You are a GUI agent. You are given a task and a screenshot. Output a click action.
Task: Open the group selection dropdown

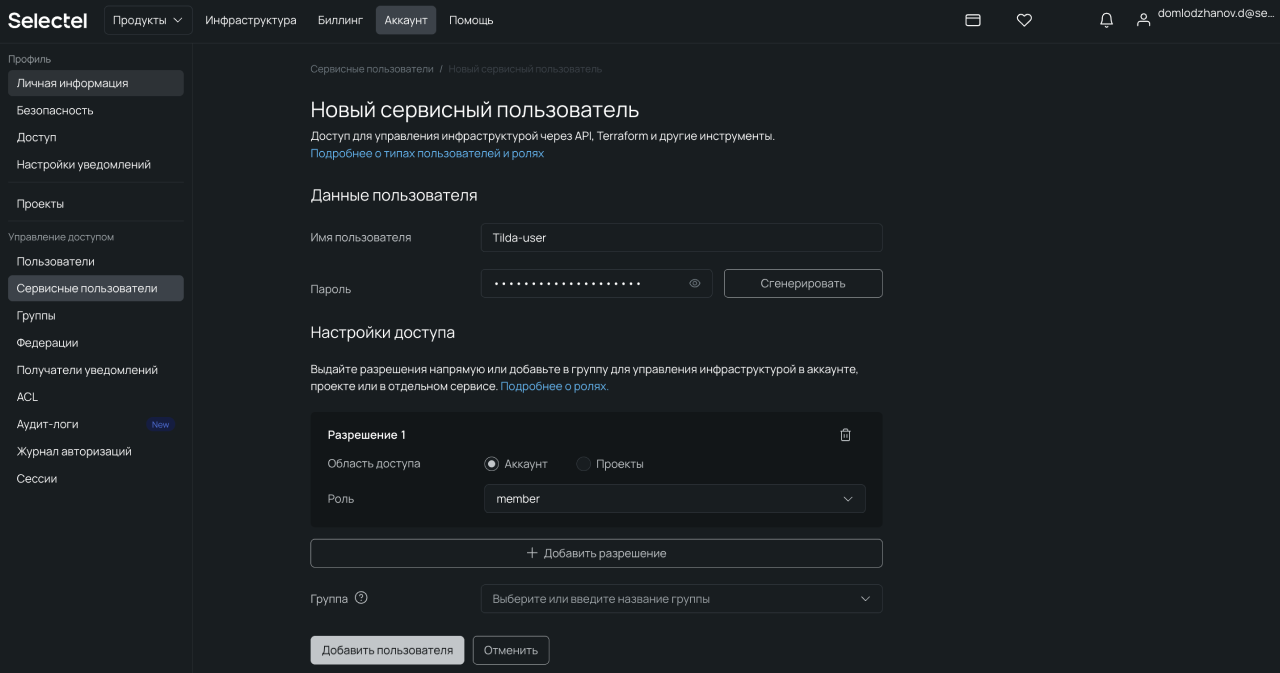pos(681,598)
